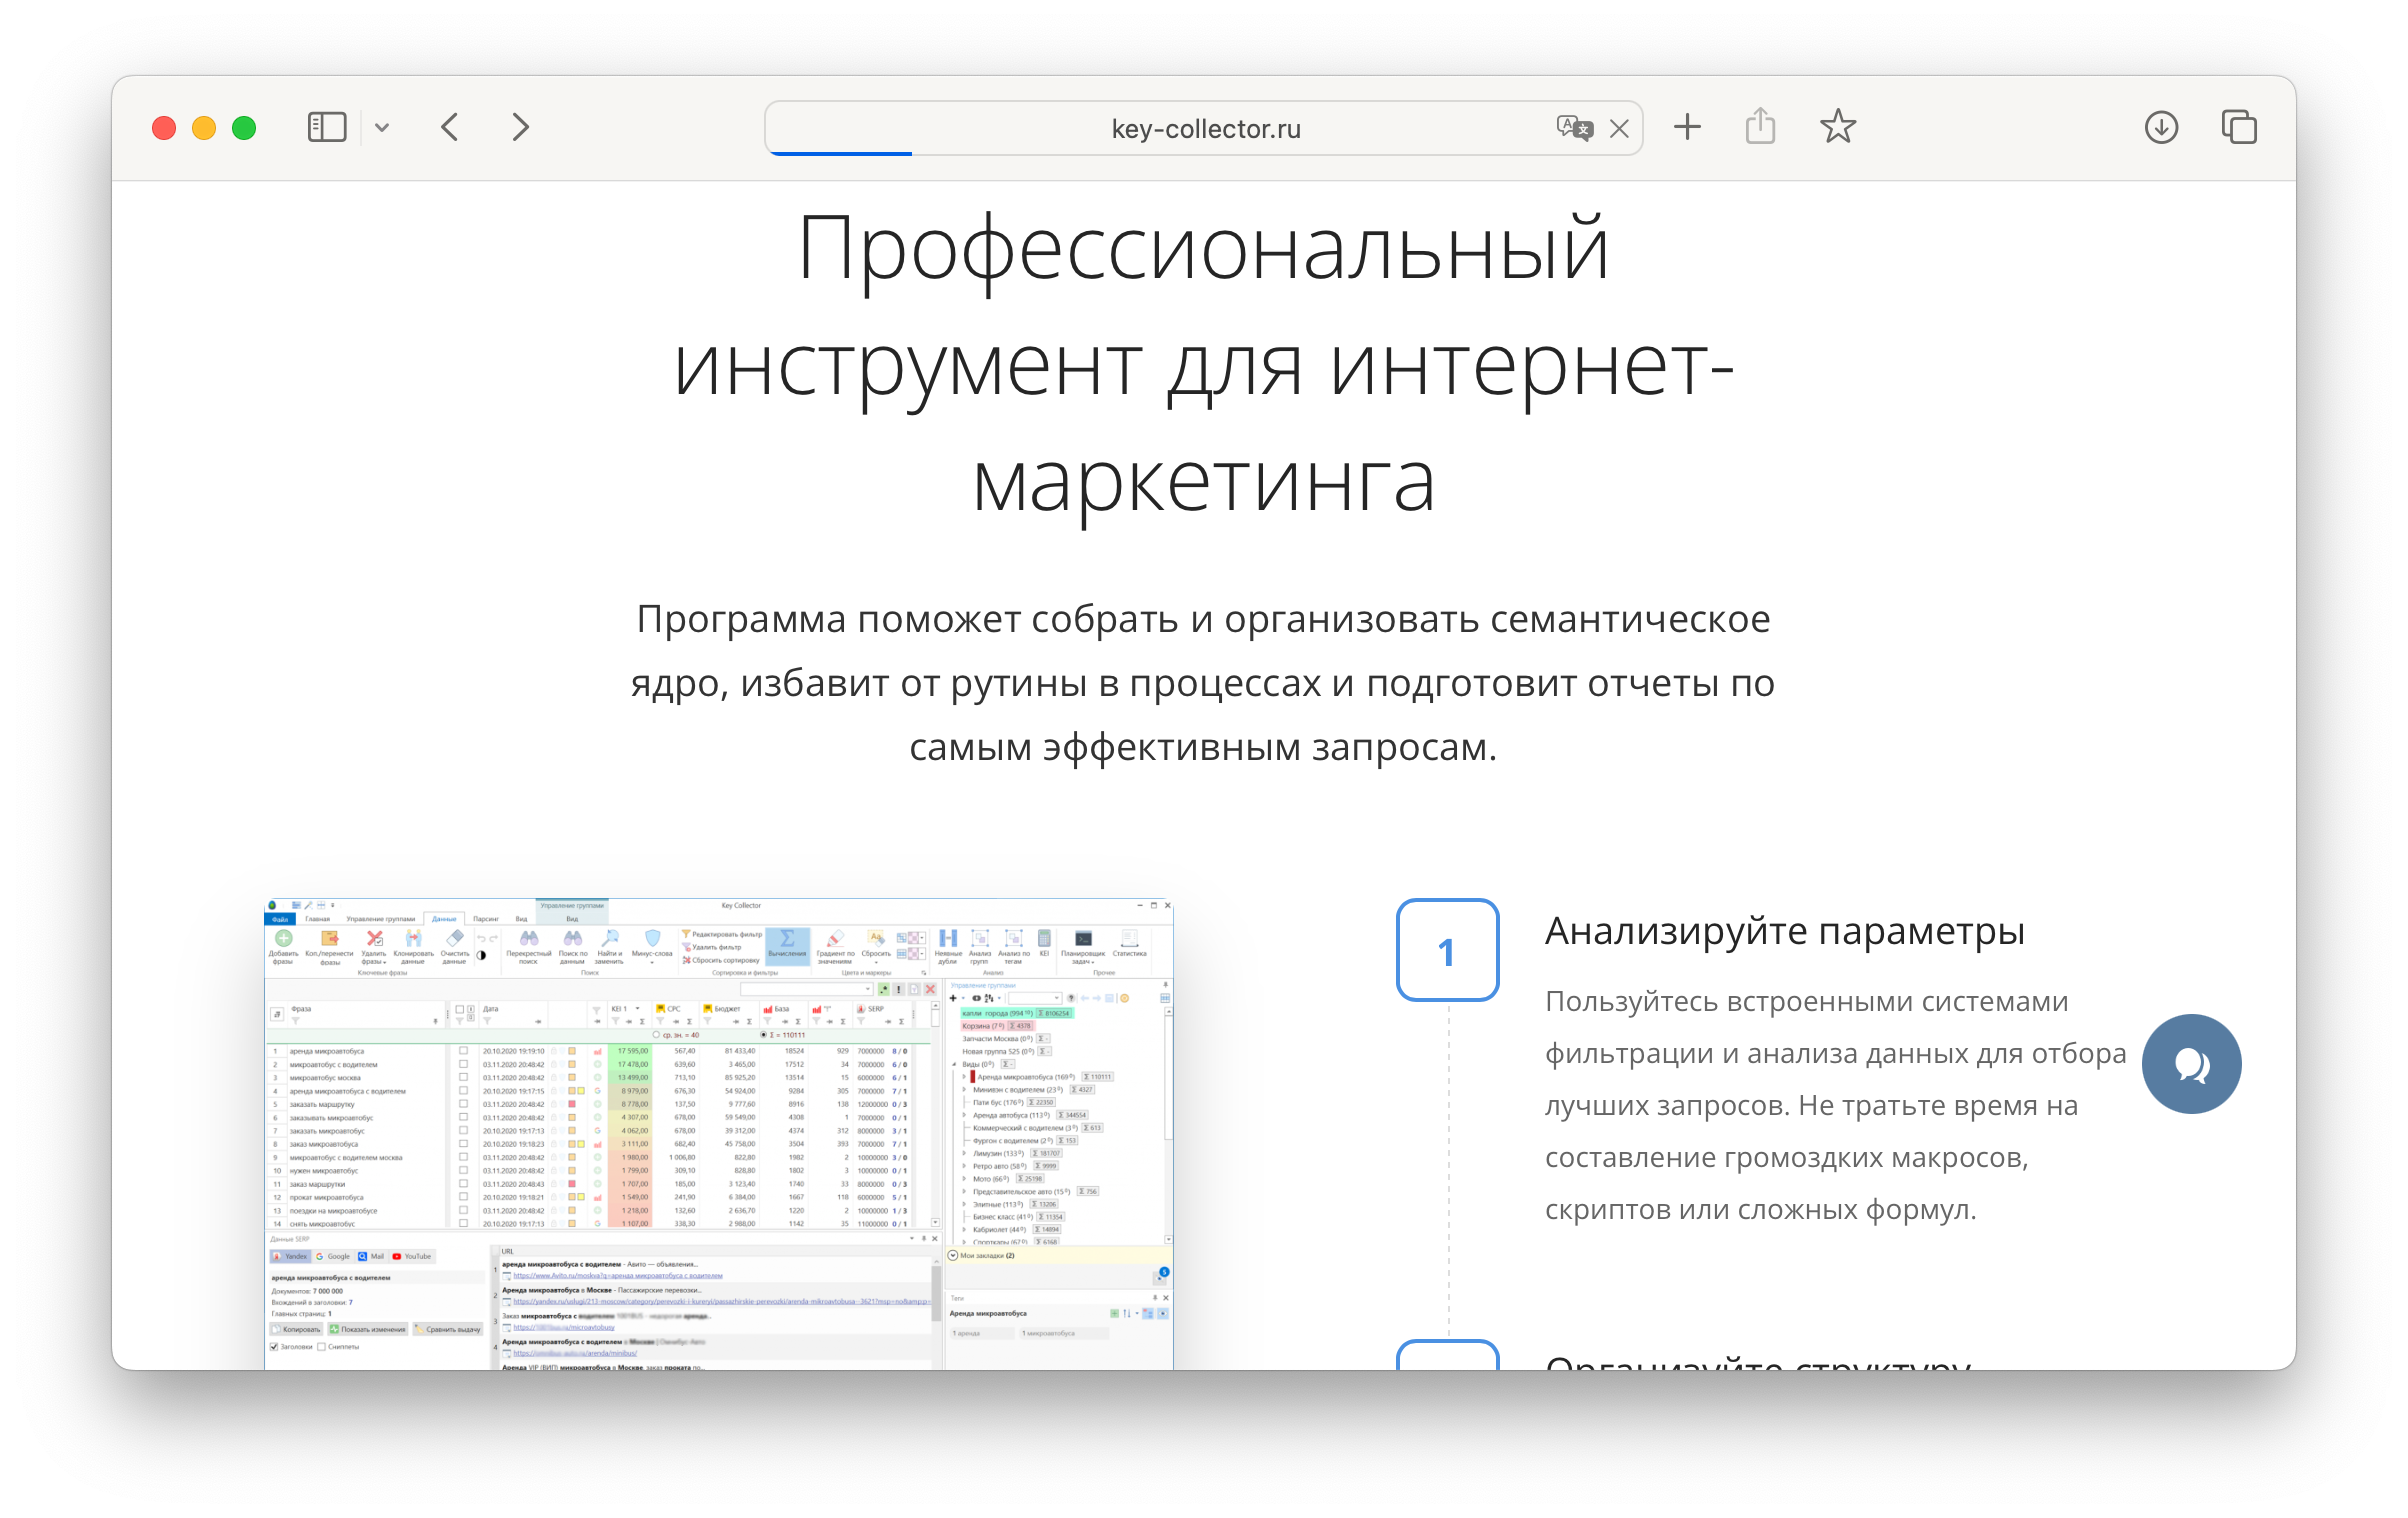Image resolution: width=2408 pixels, height=1518 pixels.
Task: Click the Анализируйте параметры heading
Action: 1784,931
